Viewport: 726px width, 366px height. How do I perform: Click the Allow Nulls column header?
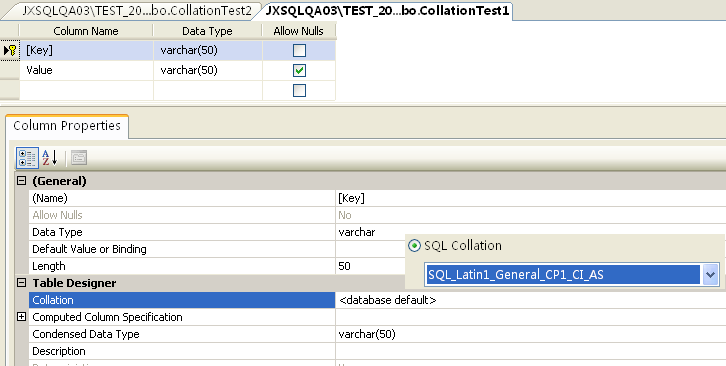(x=299, y=31)
